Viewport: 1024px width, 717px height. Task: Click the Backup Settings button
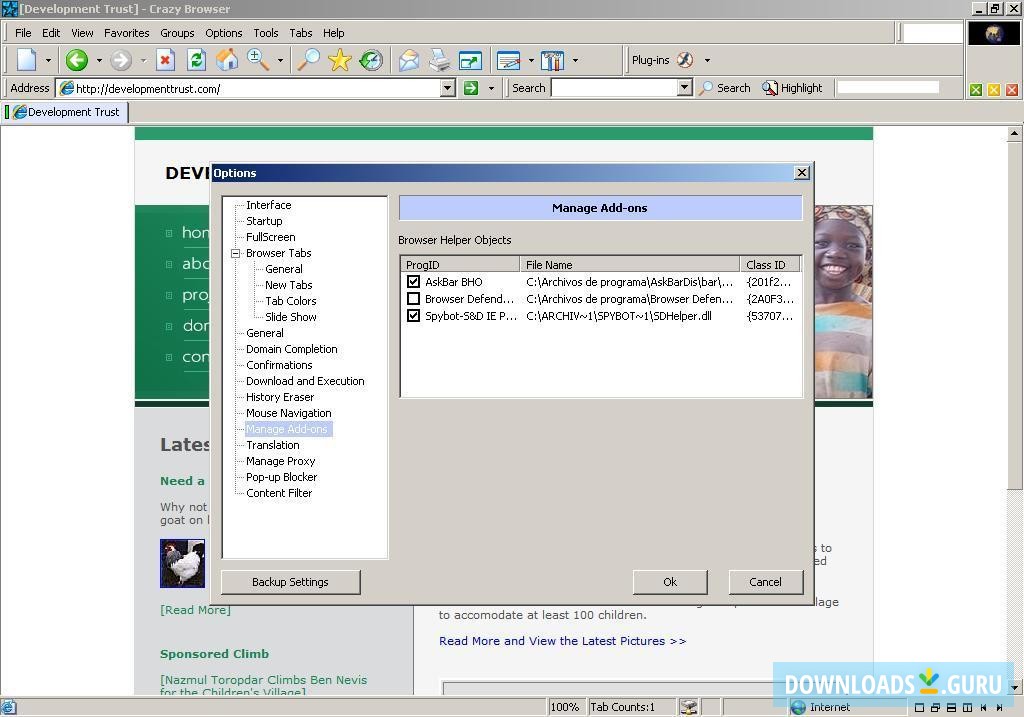pyautogui.click(x=291, y=582)
